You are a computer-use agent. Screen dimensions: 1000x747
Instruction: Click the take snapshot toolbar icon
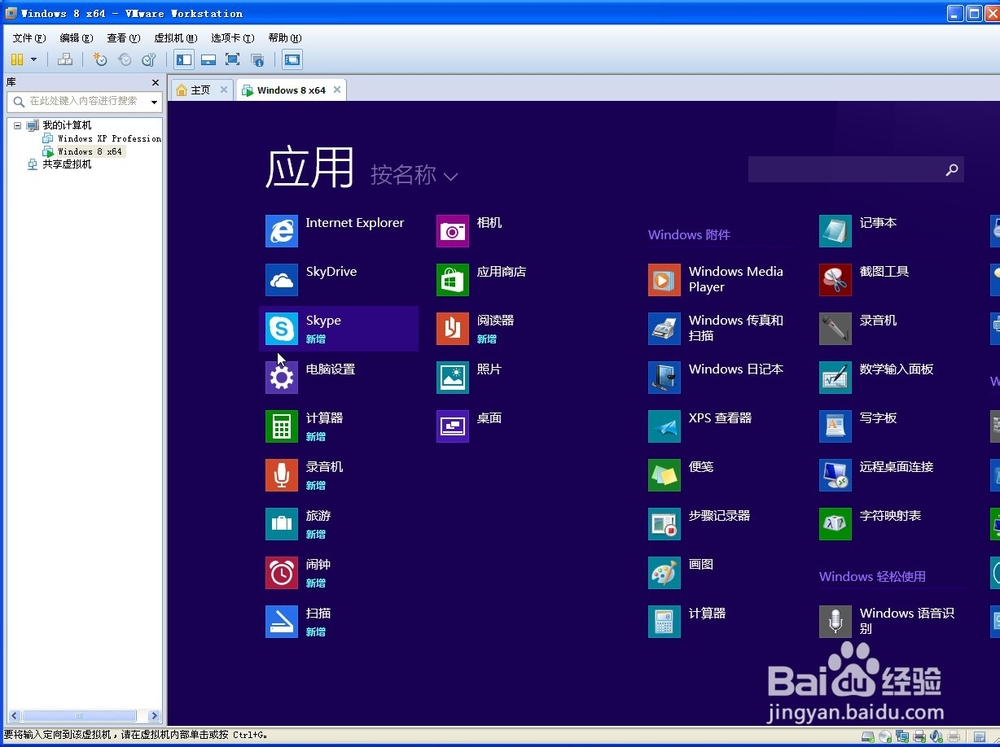point(100,59)
